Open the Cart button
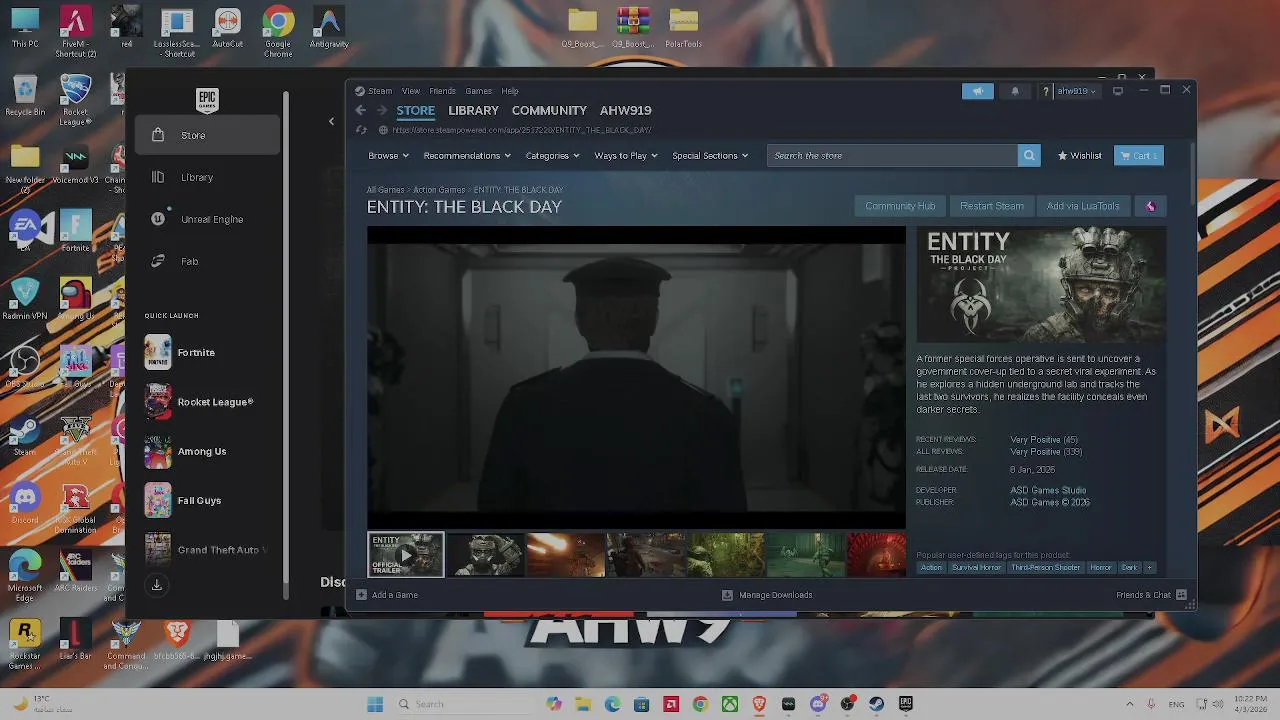Image resolution: width=1280 pixels, height=720 pixels. click(x=1139, y=156)
